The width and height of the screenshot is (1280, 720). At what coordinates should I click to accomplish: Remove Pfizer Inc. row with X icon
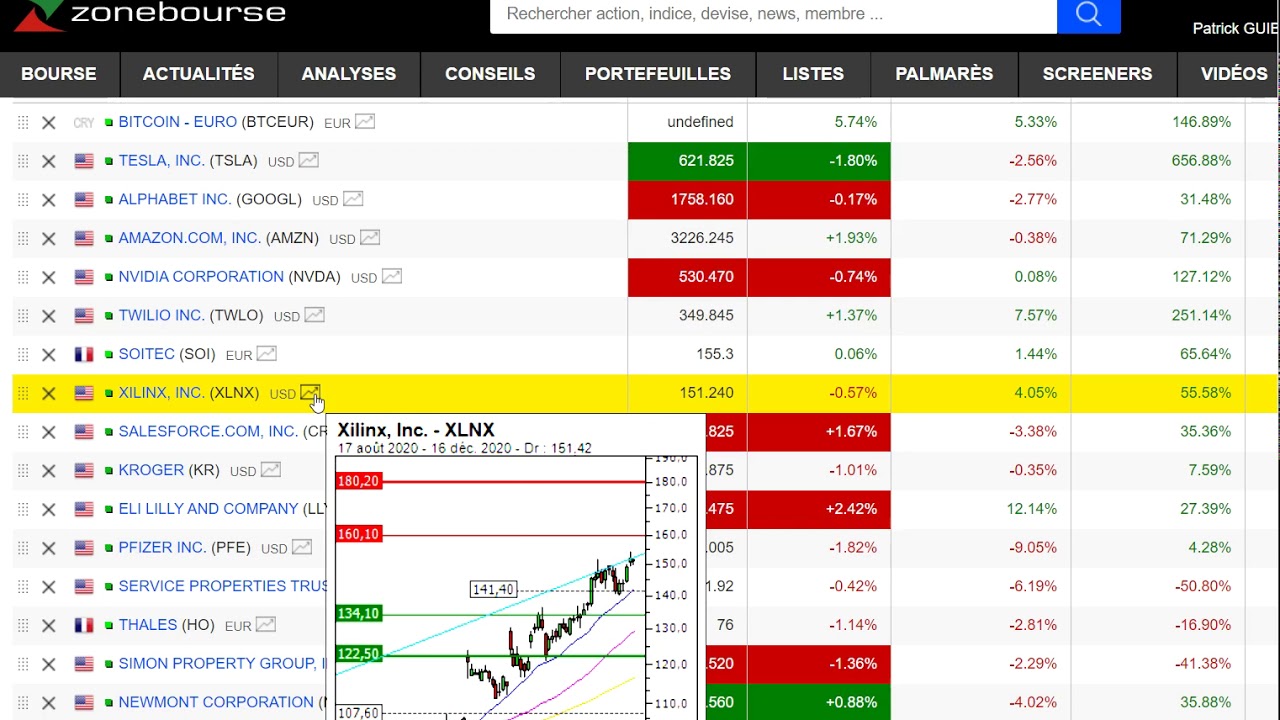pos(48,548)
